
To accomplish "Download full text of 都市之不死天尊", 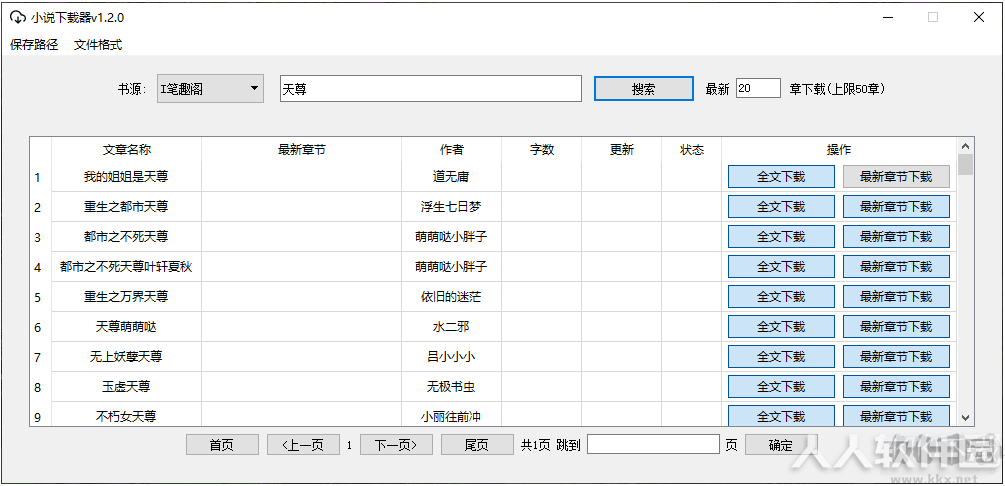I will coord(781,237).
